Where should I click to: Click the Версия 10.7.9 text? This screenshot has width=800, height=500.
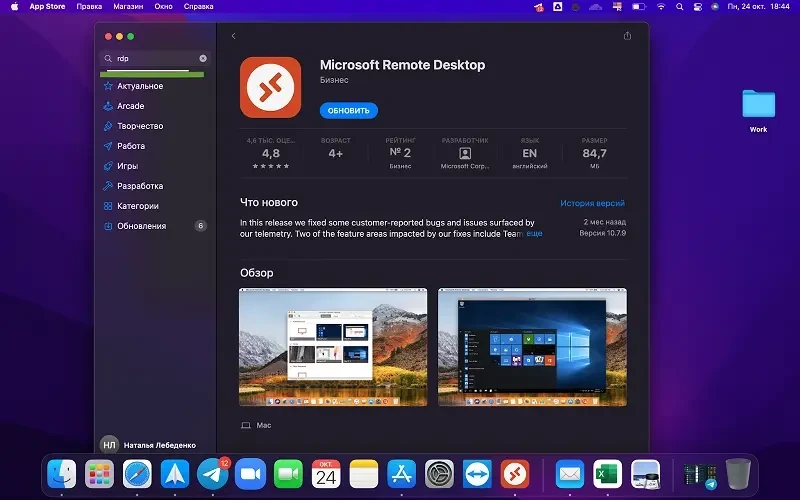click(x=603, y=233)
